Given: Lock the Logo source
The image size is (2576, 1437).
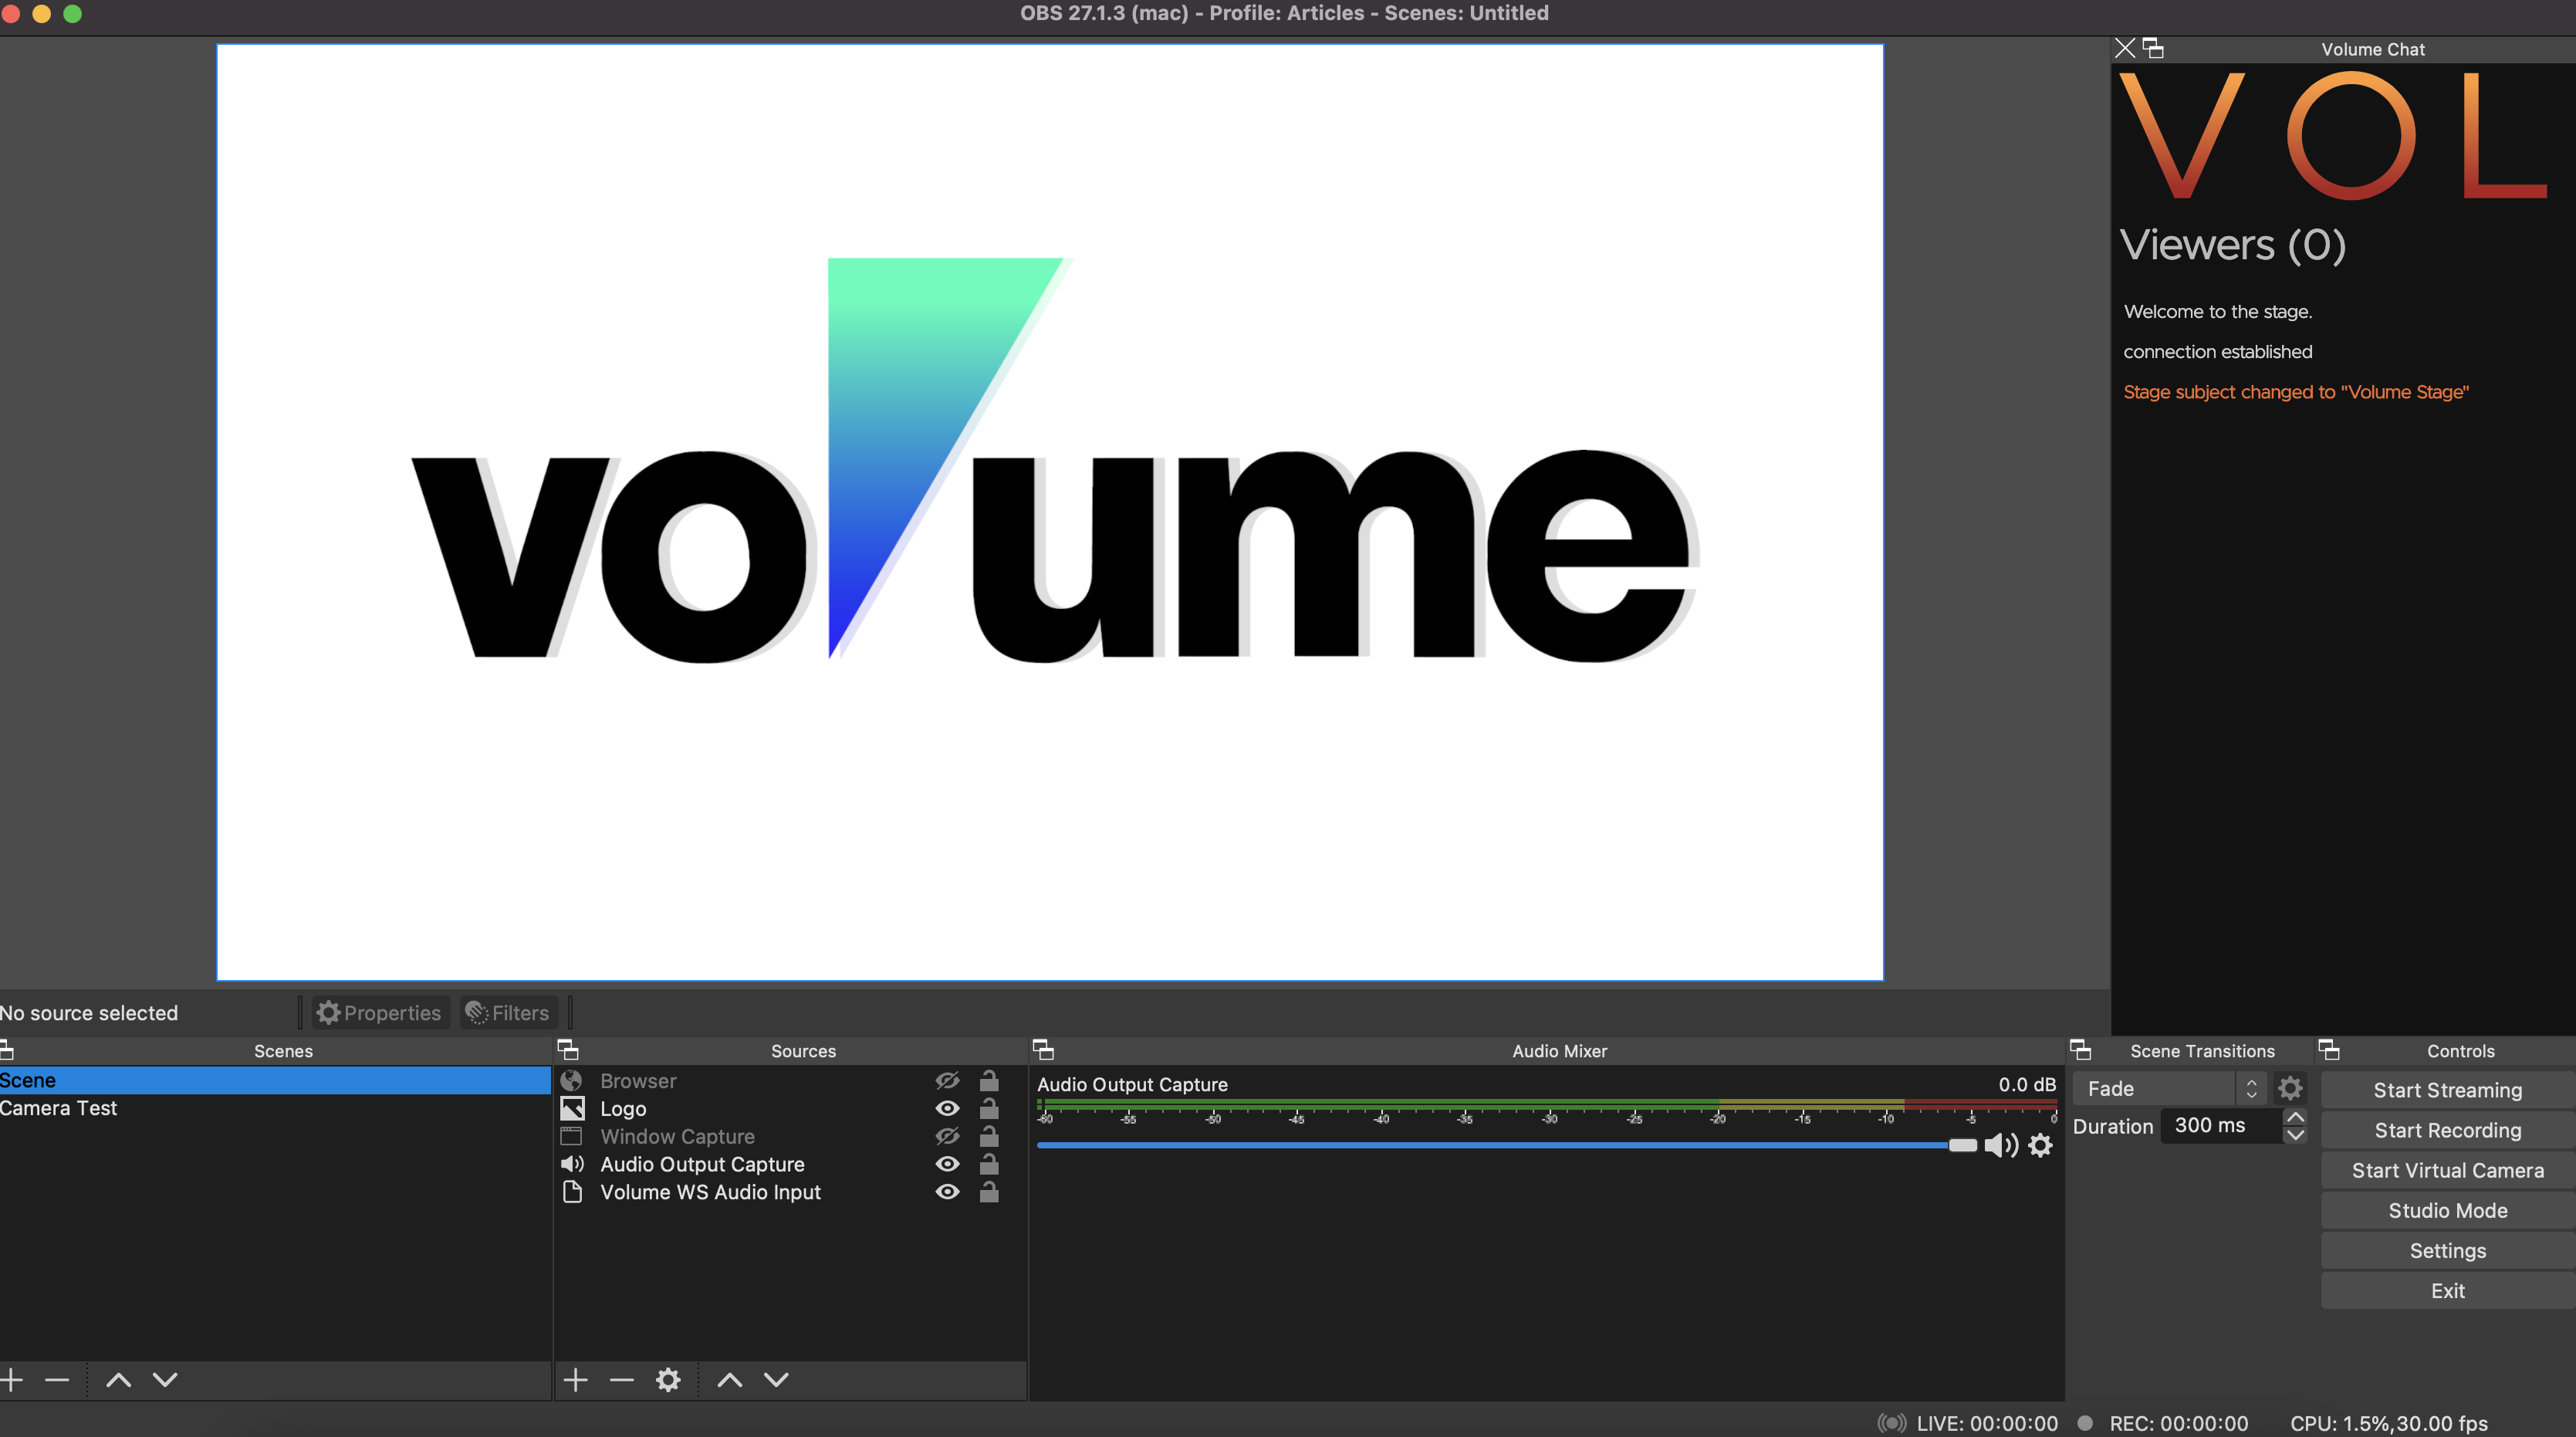Looking at the screenshot, I should [x=989, y=1108].
